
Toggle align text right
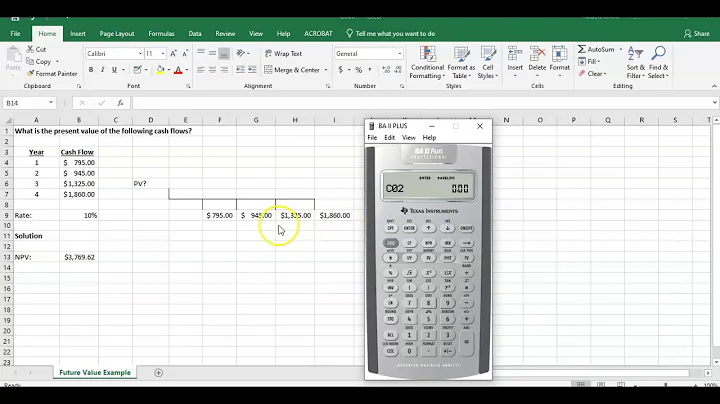pos(224,70)
